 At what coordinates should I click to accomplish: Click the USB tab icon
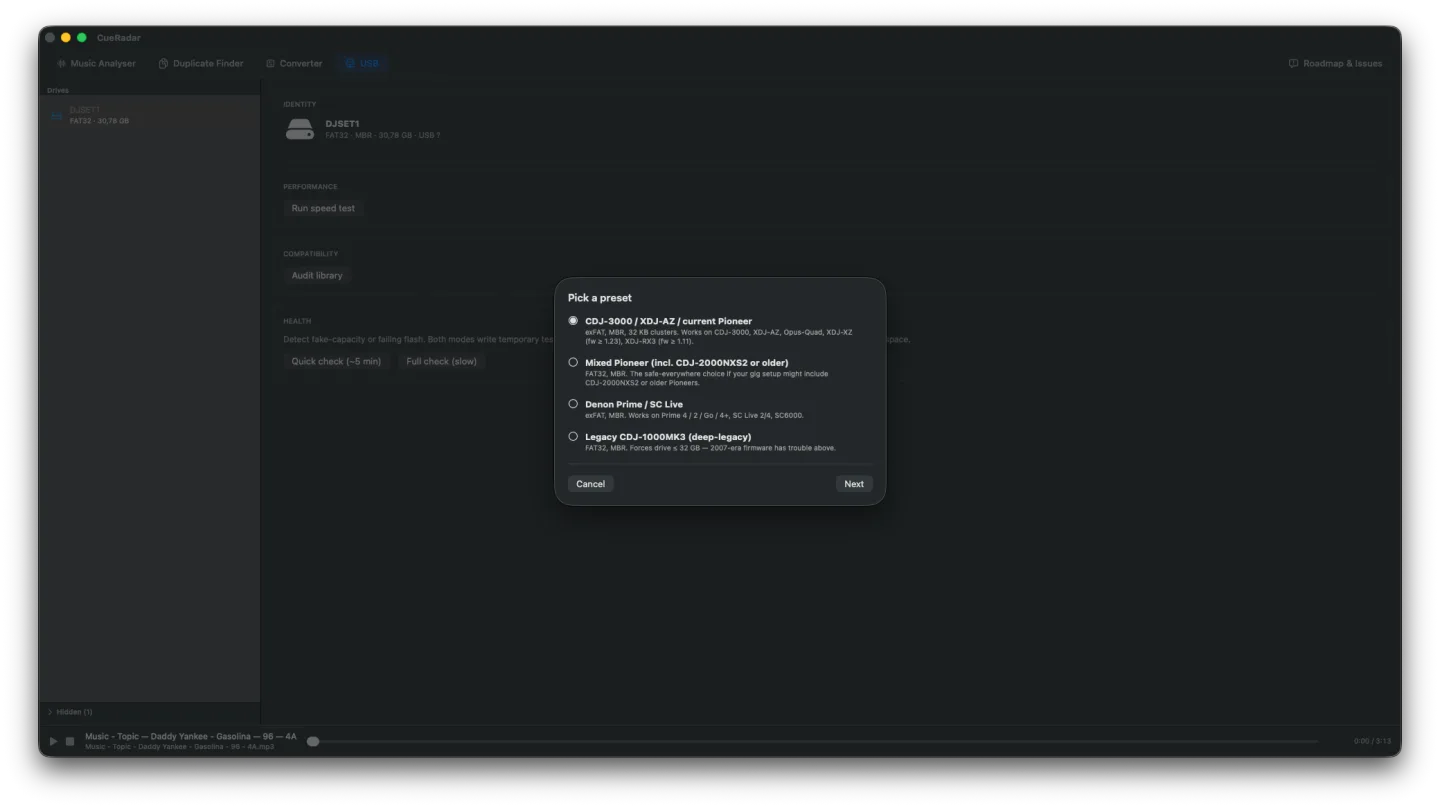point(350,63)
